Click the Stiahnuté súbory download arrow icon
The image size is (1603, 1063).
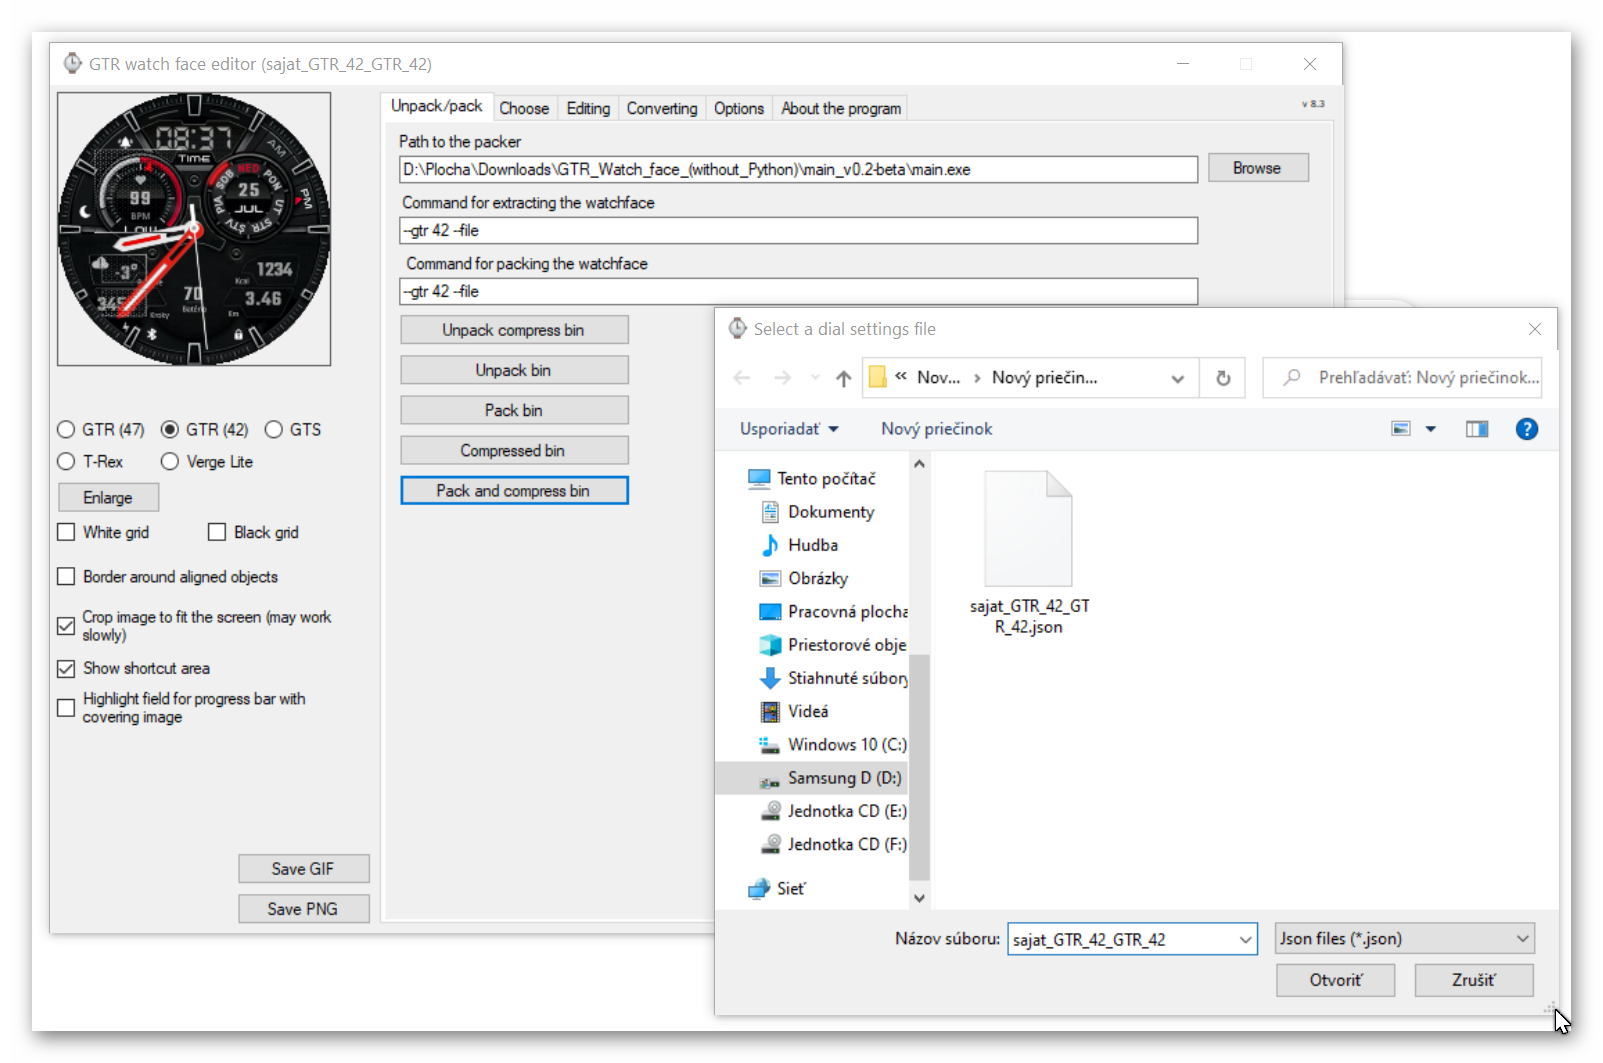pos(770,678)
